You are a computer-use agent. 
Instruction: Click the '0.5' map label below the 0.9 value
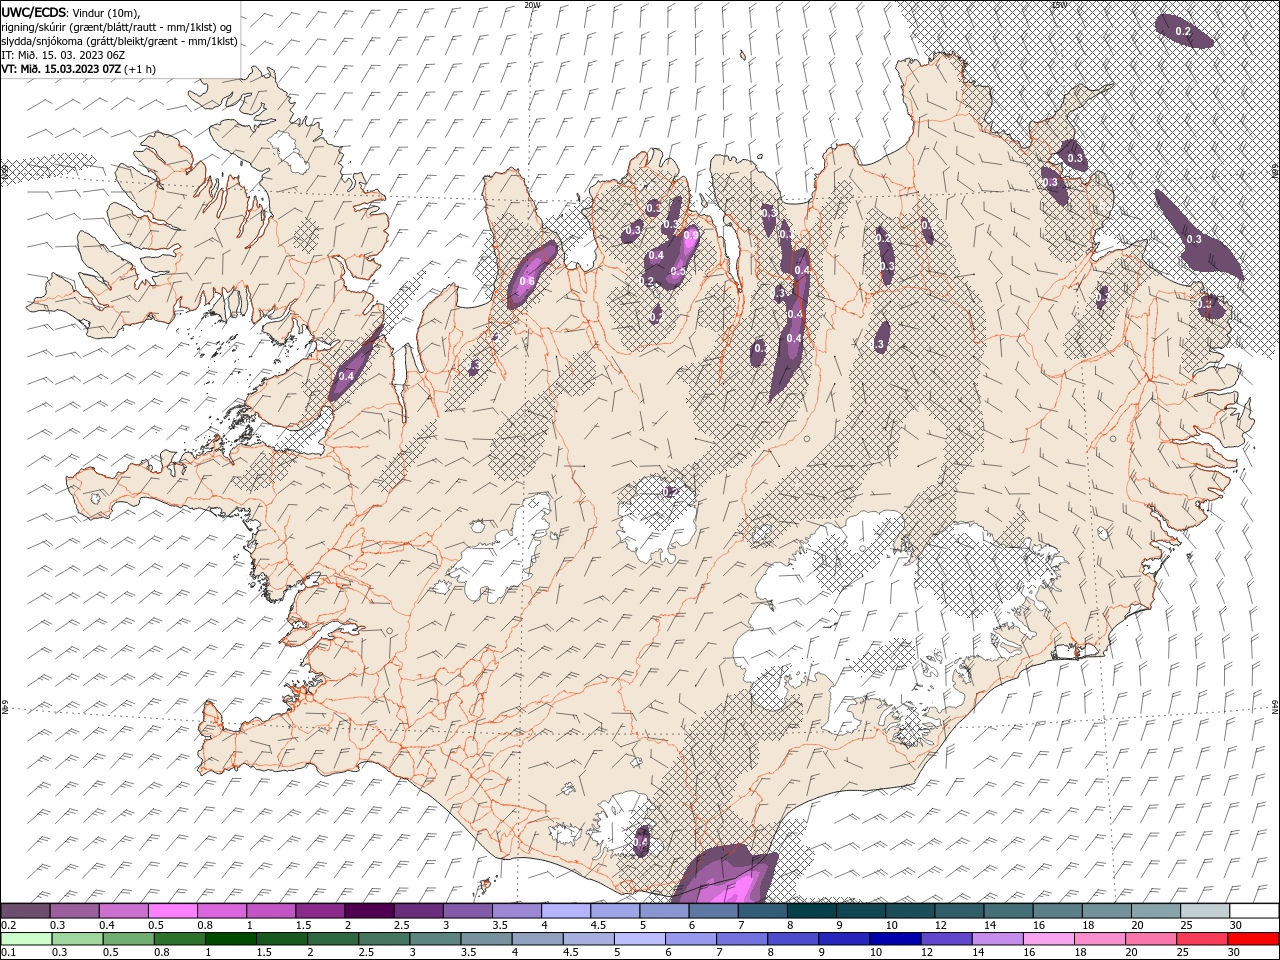(x=677, y=271)
